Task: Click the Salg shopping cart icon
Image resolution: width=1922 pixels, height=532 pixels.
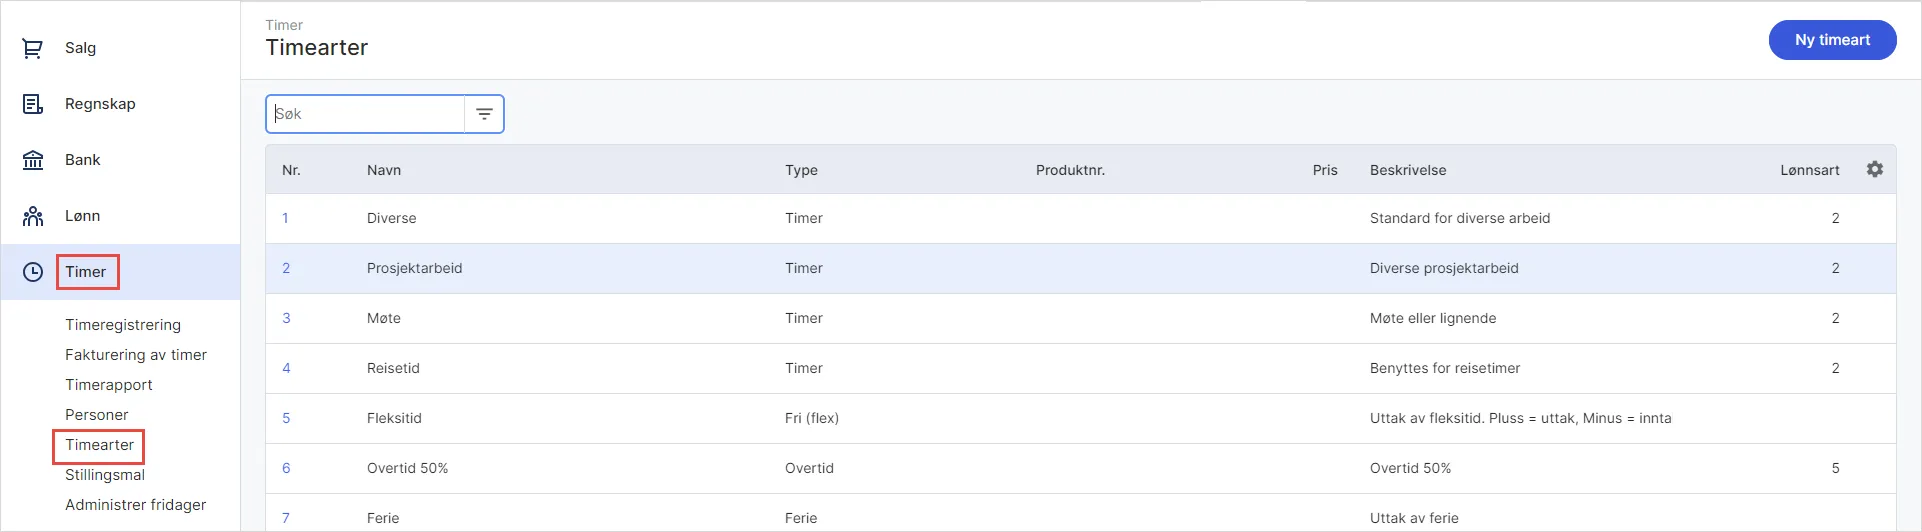Action: click(33, 48)
